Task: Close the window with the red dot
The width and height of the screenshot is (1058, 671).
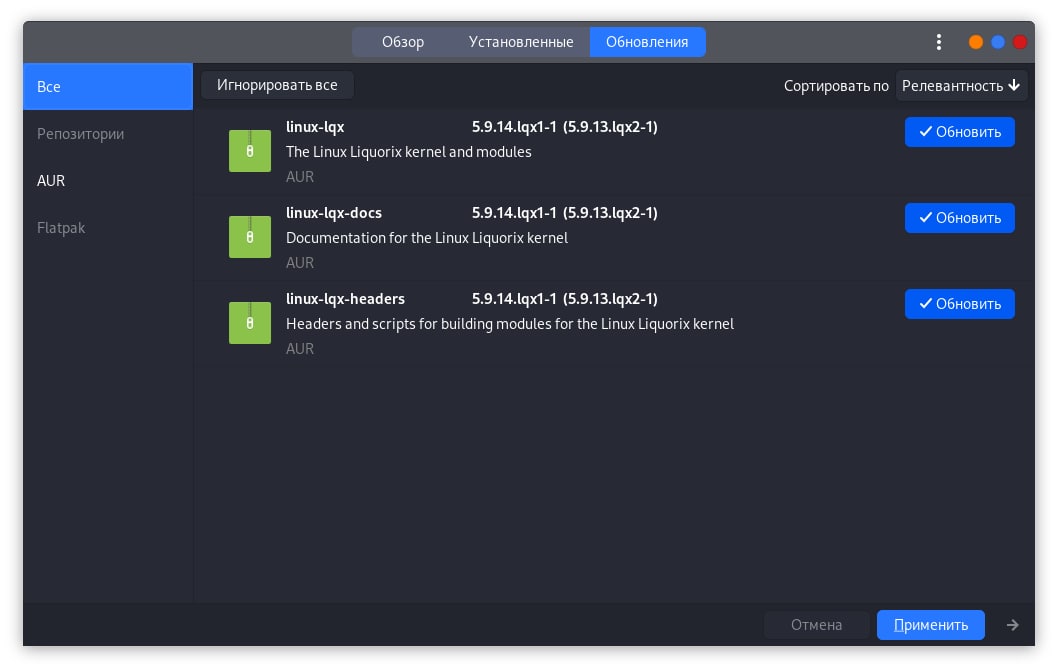Action: point(1020,42)
